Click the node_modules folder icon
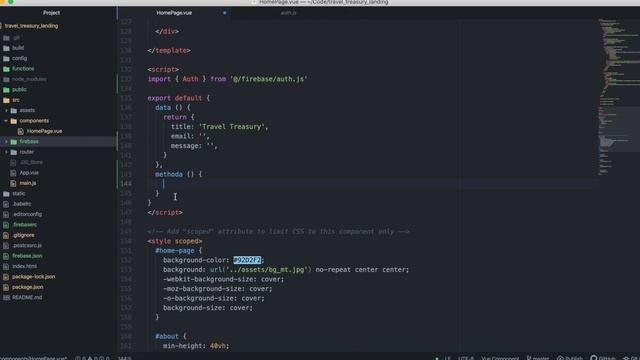 tap(6, 79)
